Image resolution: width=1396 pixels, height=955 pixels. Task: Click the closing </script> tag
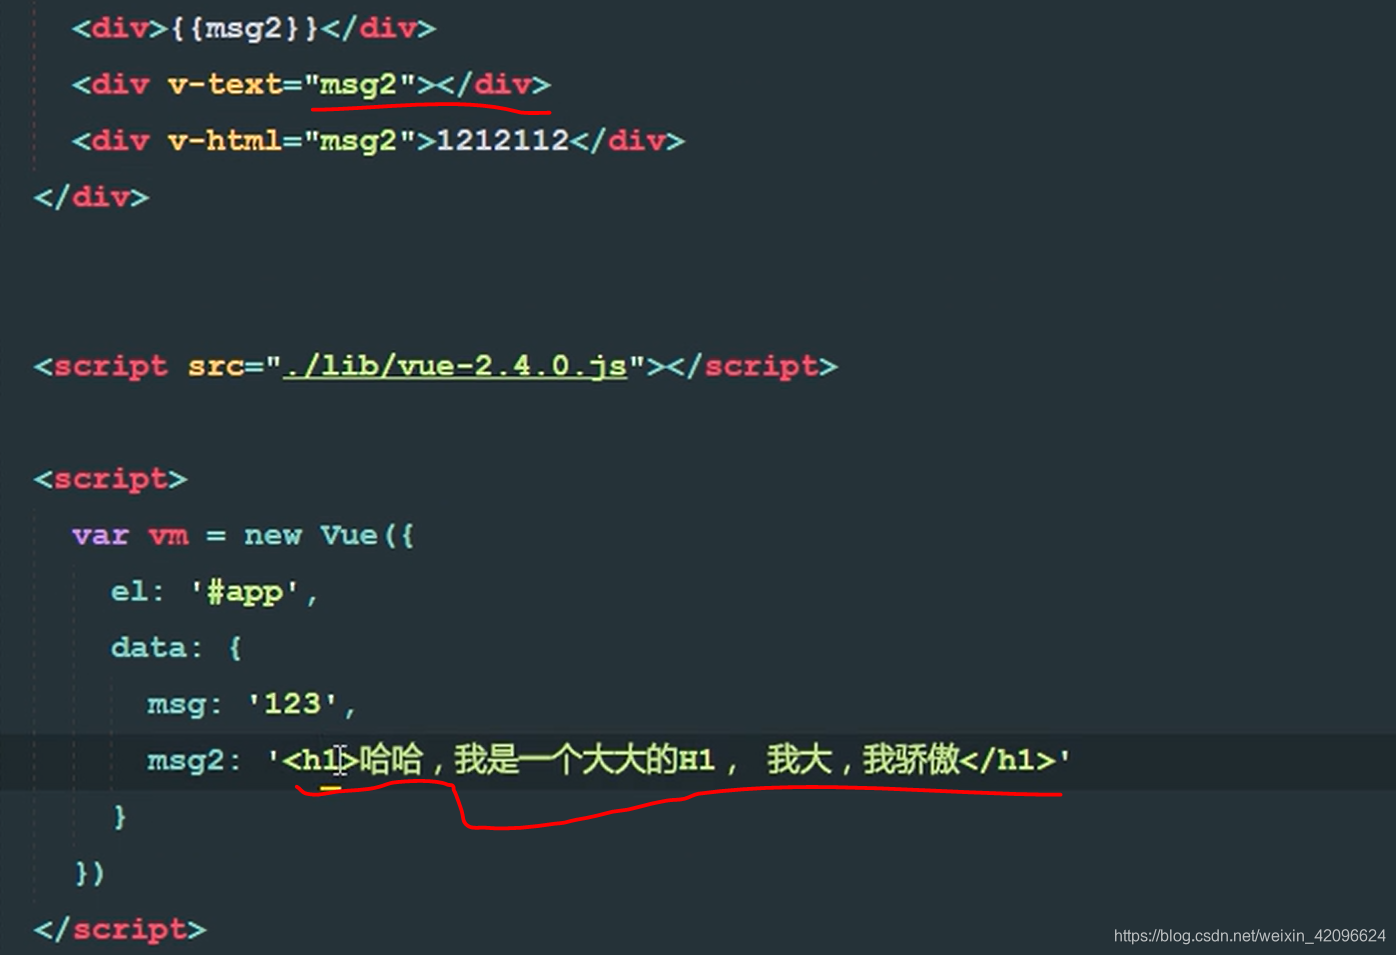[x=120, y=929]
